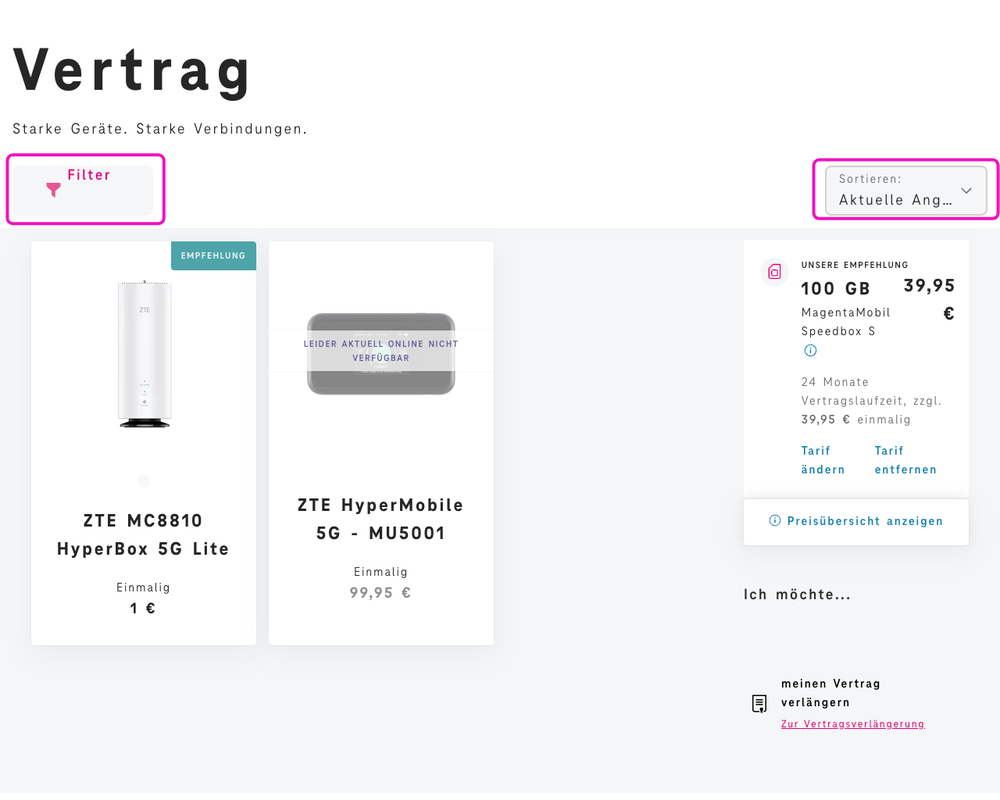Click Tarif entfernen
Viewport: 1000px width, 800px height.
[904, 460]
